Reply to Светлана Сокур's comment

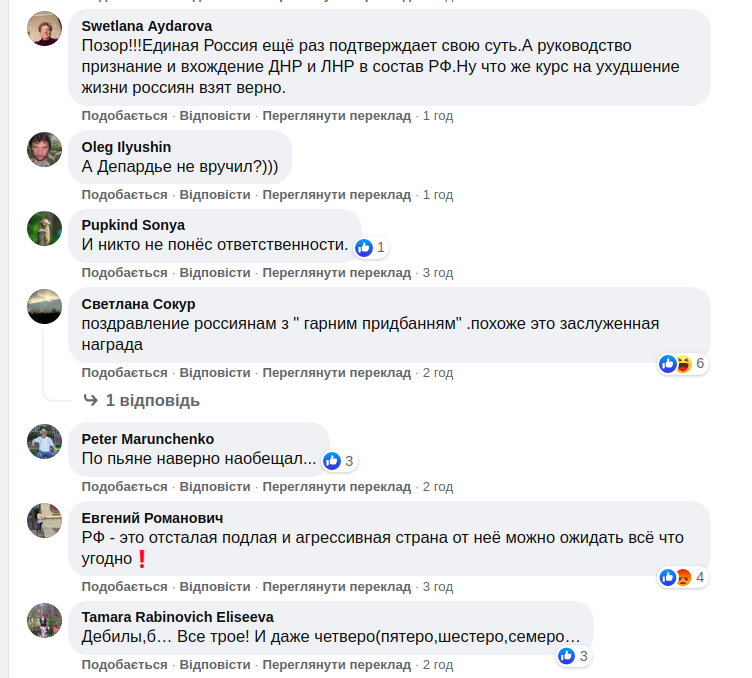point(215,373)
